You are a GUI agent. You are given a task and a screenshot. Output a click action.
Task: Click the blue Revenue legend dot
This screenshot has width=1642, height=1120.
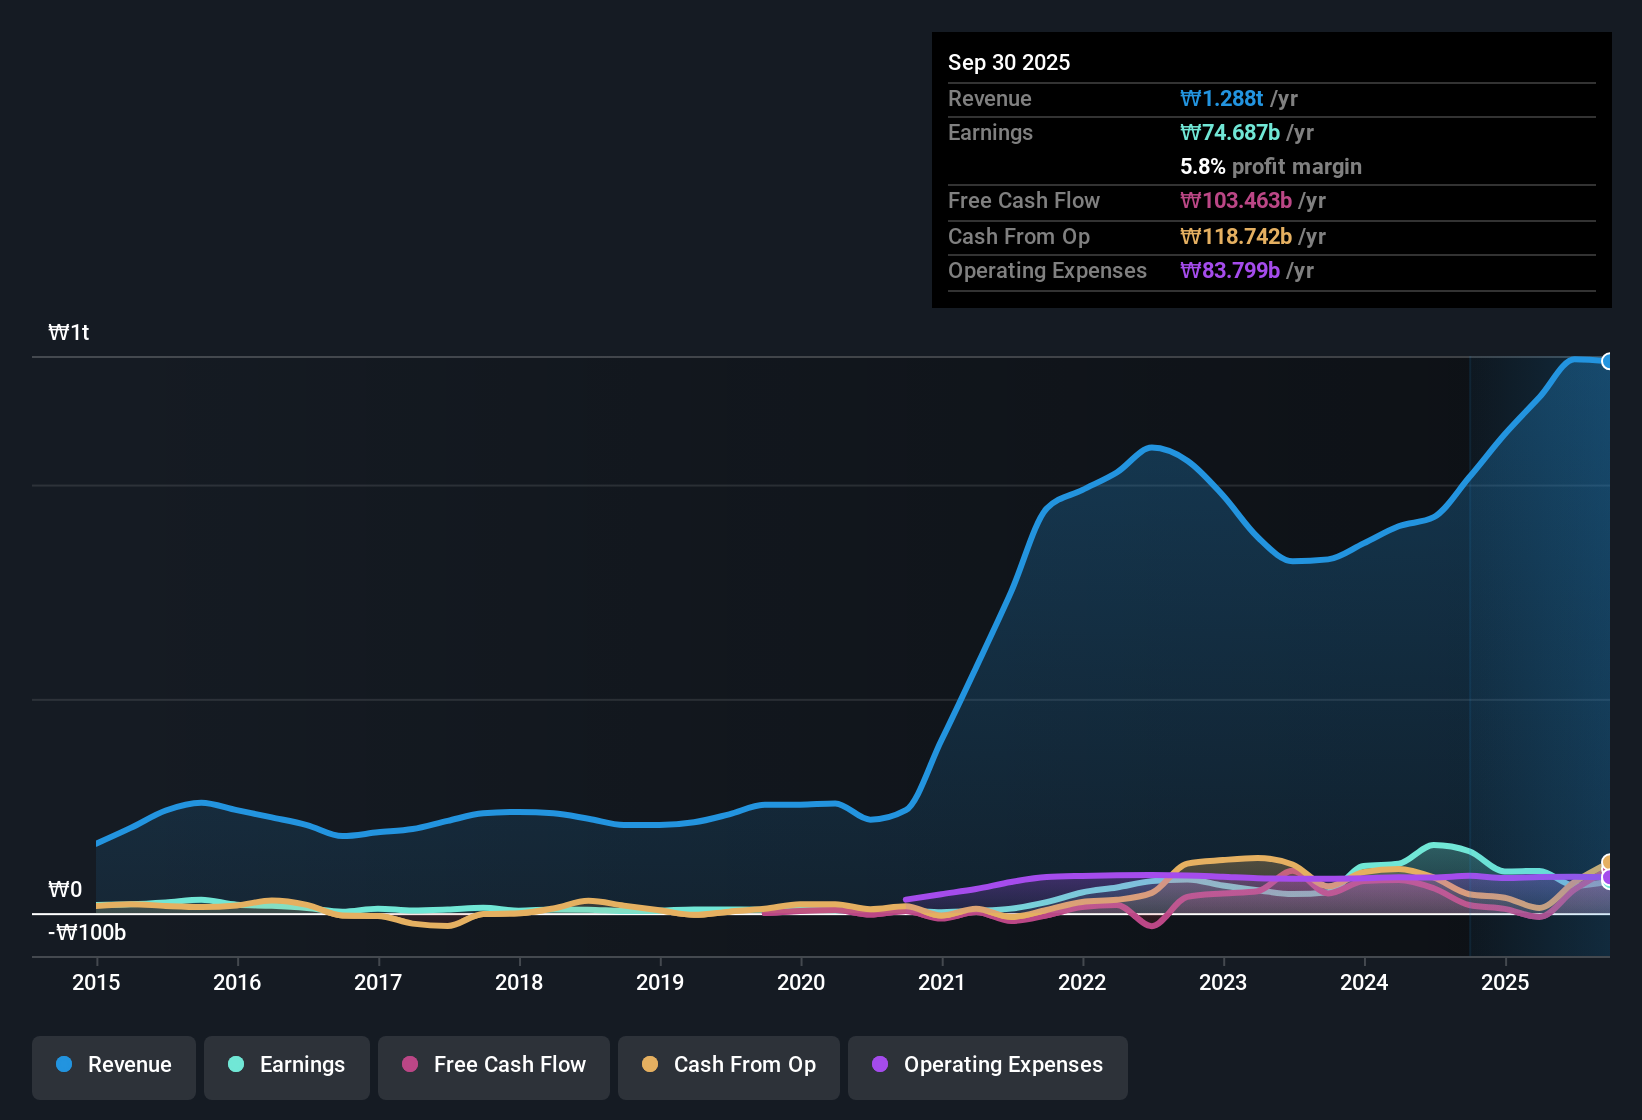click(x=64, y=1065)
